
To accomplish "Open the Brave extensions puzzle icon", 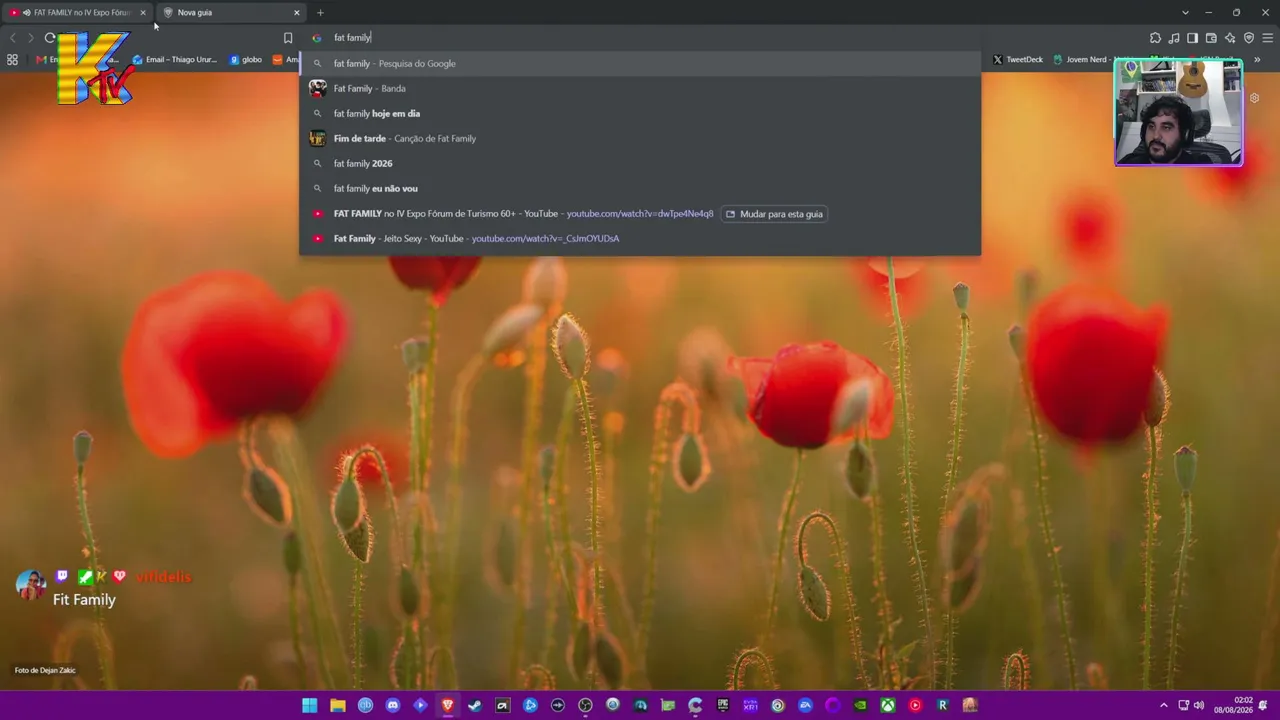I will point(1155,38).
